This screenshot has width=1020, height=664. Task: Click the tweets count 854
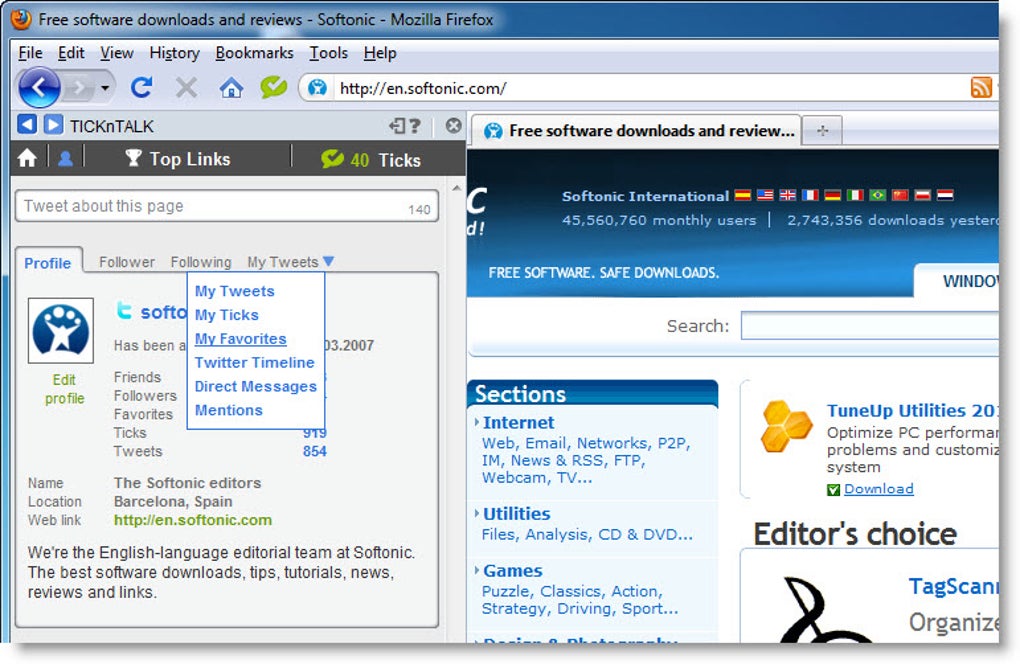tap(315, 451)
